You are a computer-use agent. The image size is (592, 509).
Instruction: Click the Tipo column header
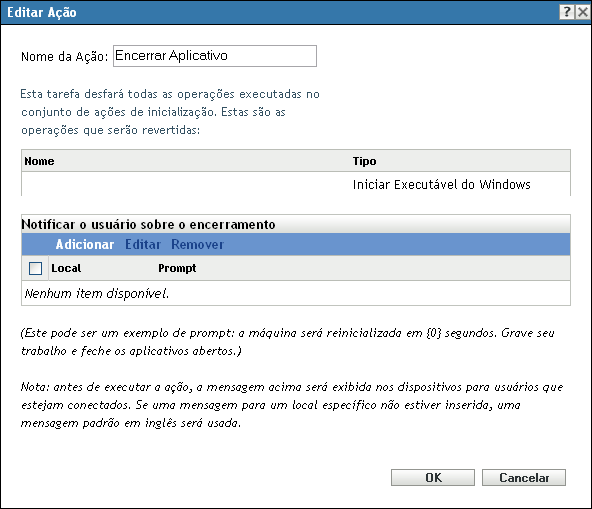pyautogui.click(x=364, y=161)
